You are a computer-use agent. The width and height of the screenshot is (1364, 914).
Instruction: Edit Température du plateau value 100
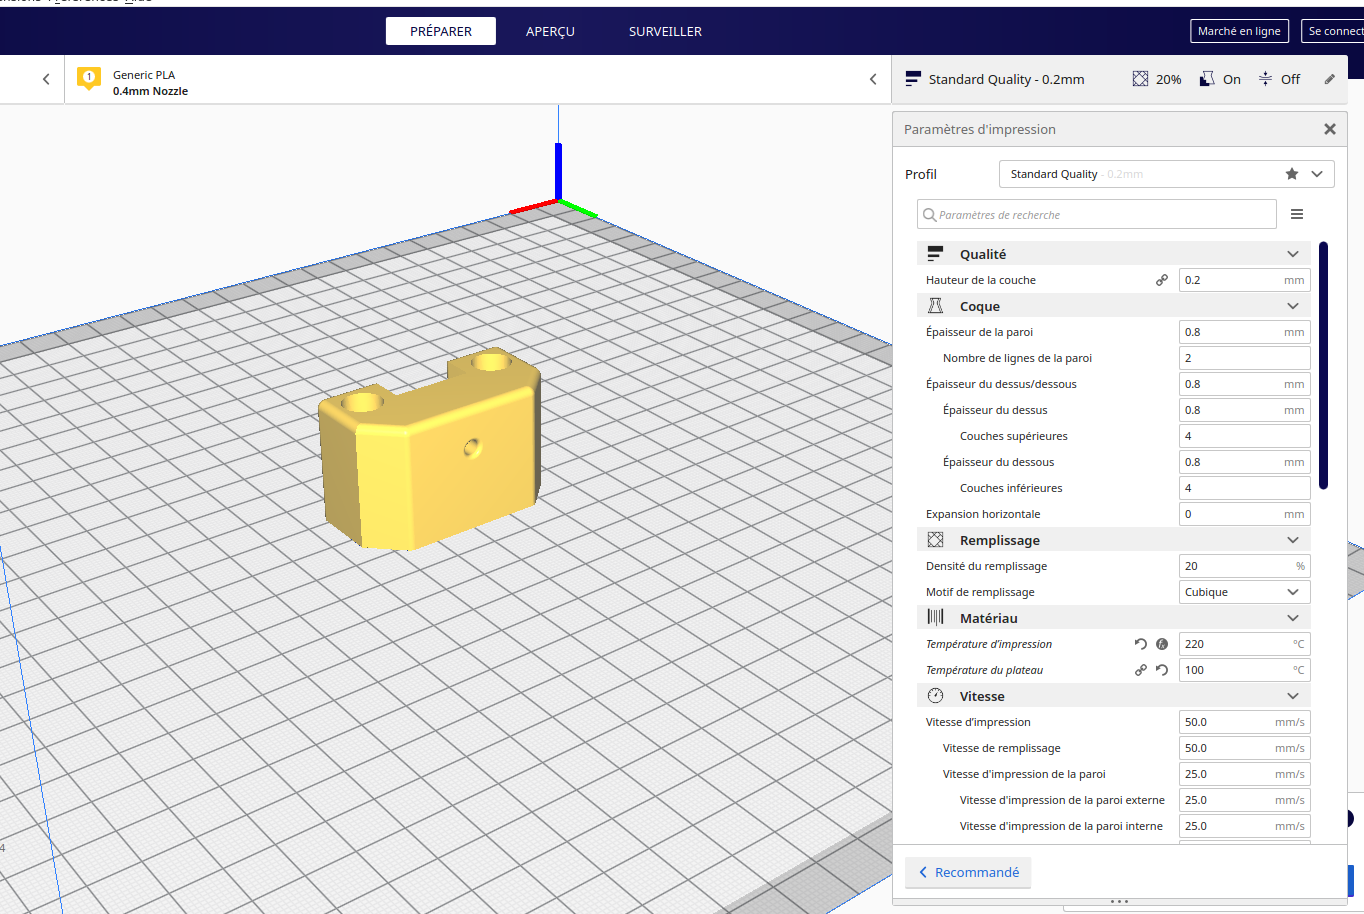coord(1244,670)
